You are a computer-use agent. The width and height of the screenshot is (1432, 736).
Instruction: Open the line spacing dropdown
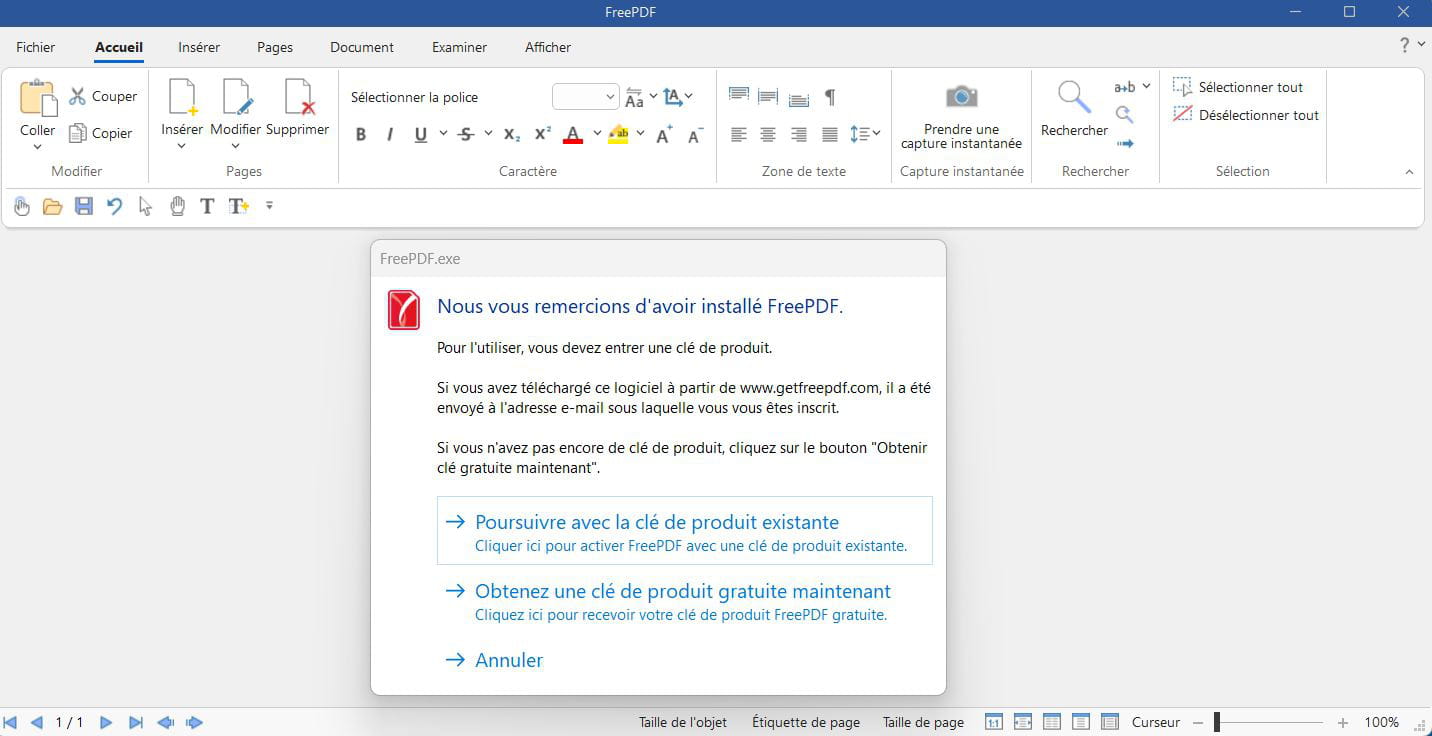coord(865,134)
